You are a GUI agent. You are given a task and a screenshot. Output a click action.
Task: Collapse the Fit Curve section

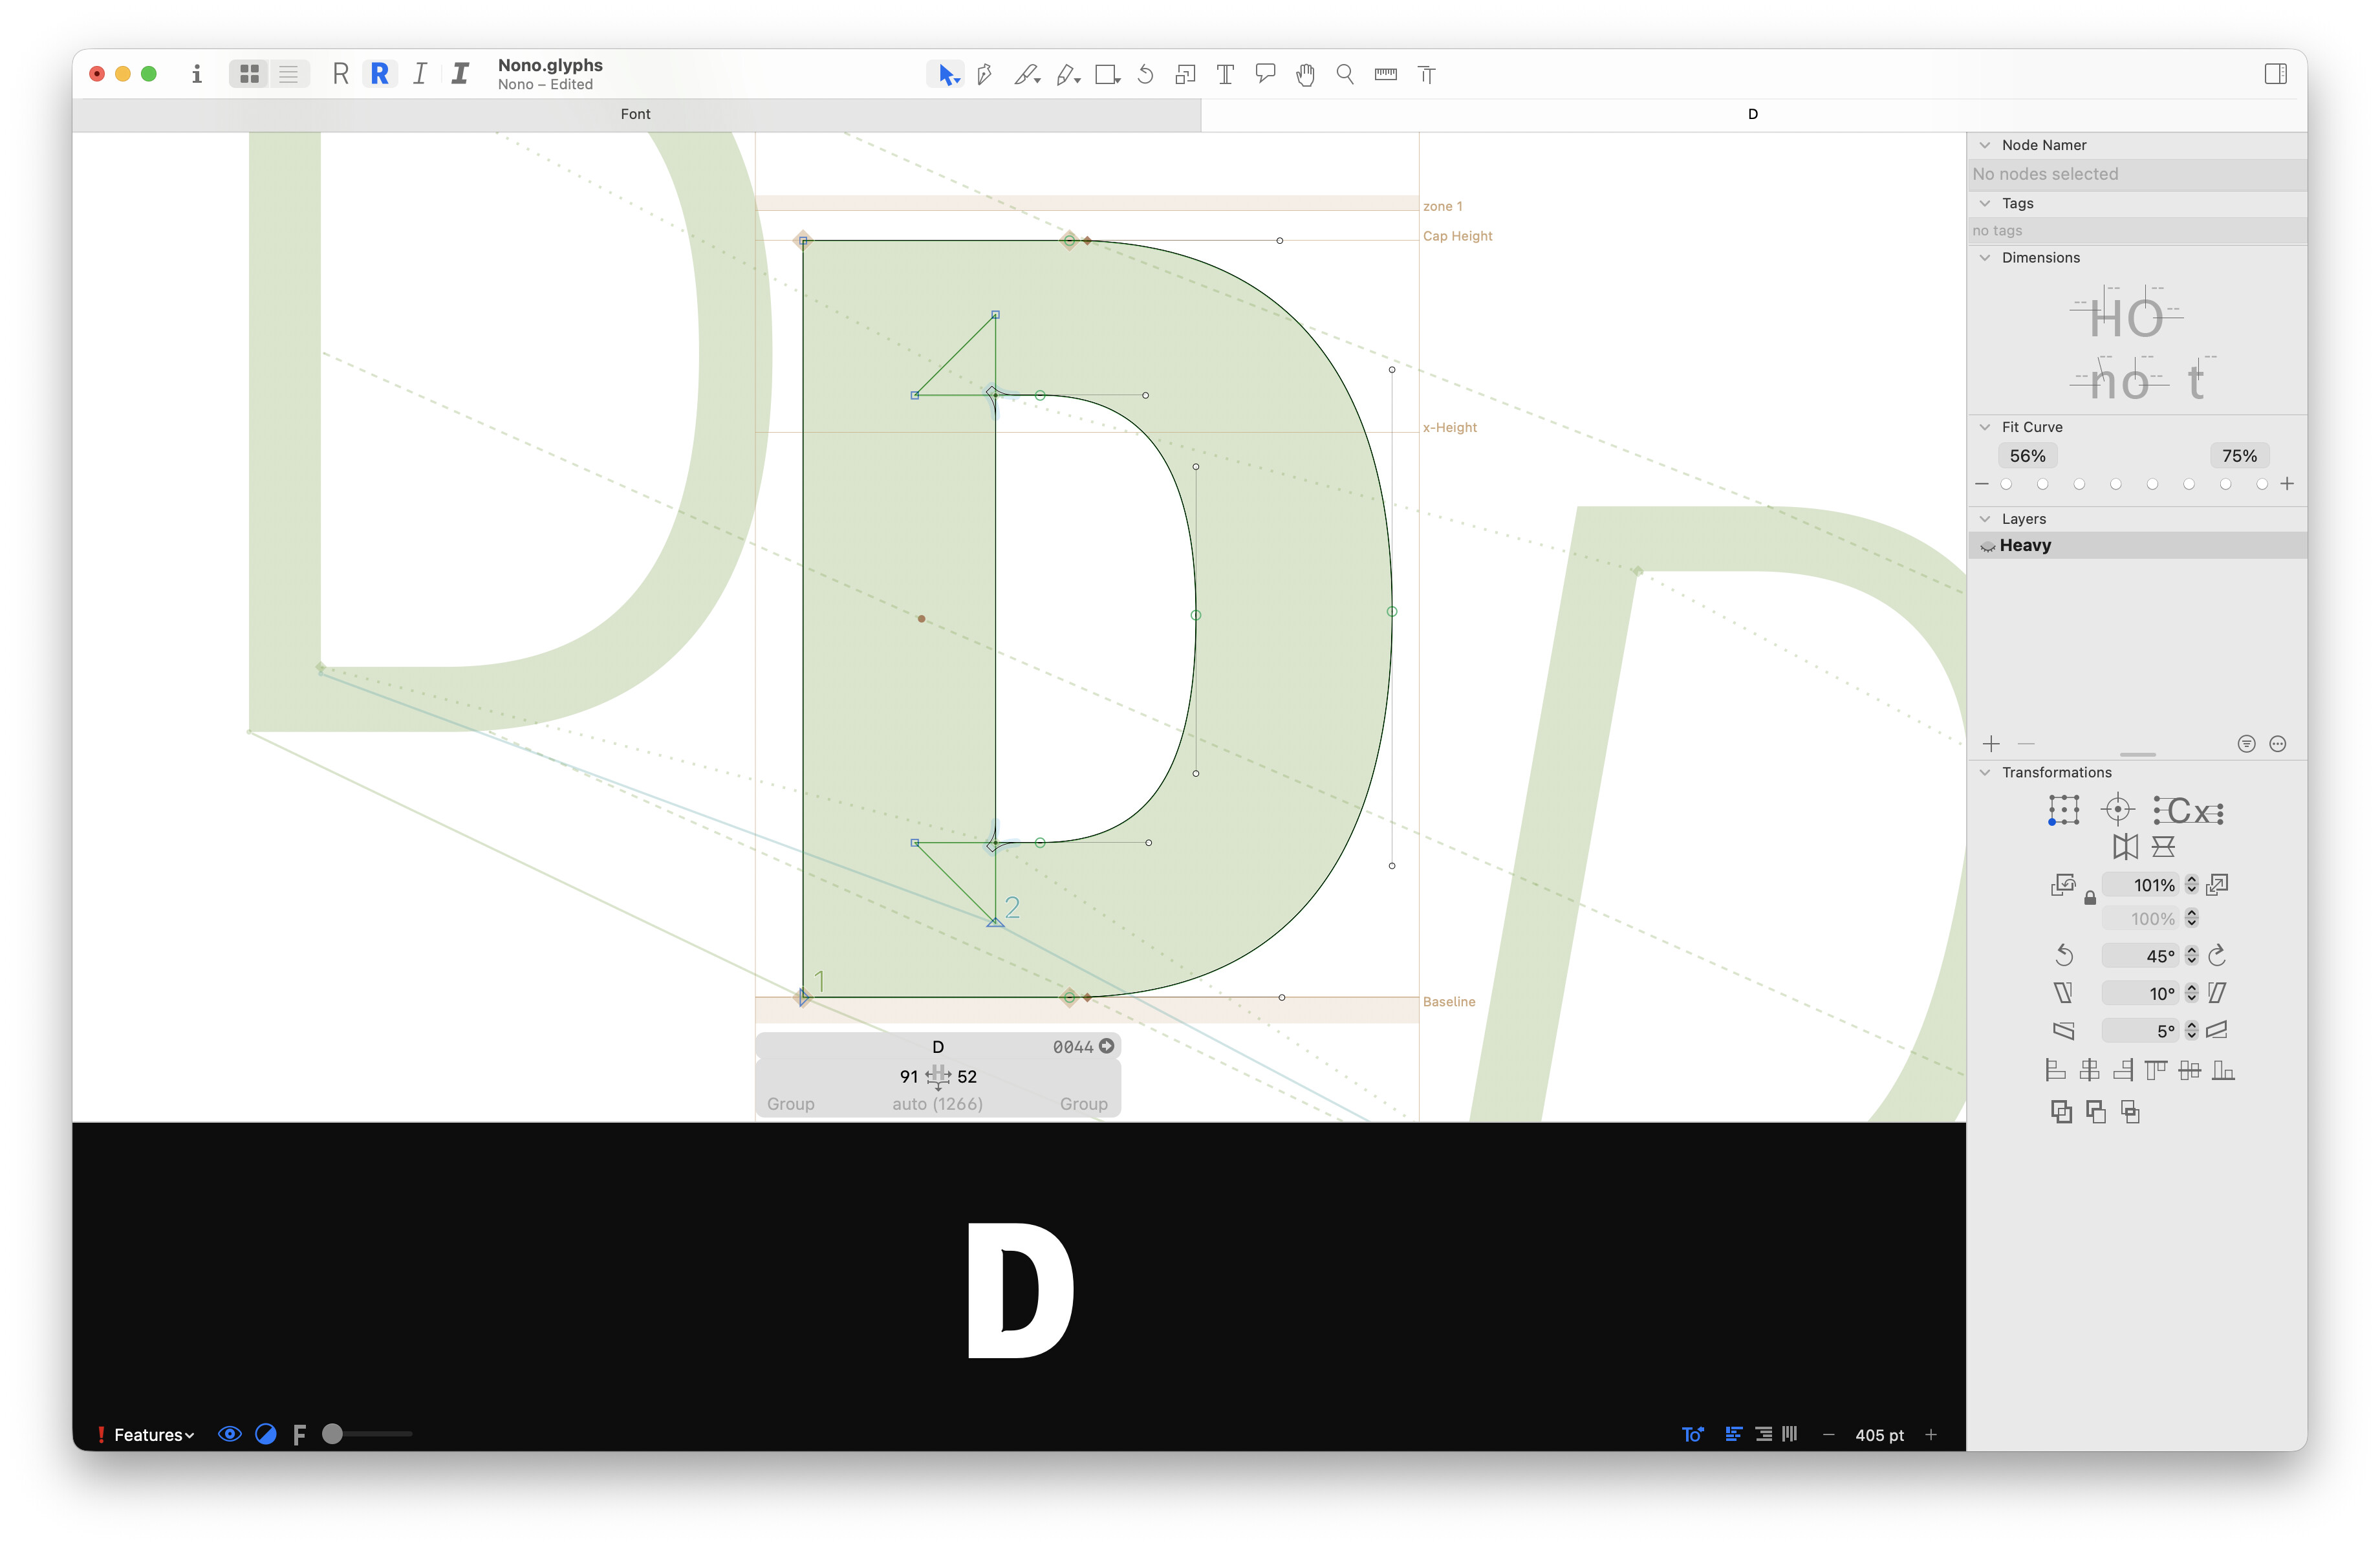pos(1985,427)
